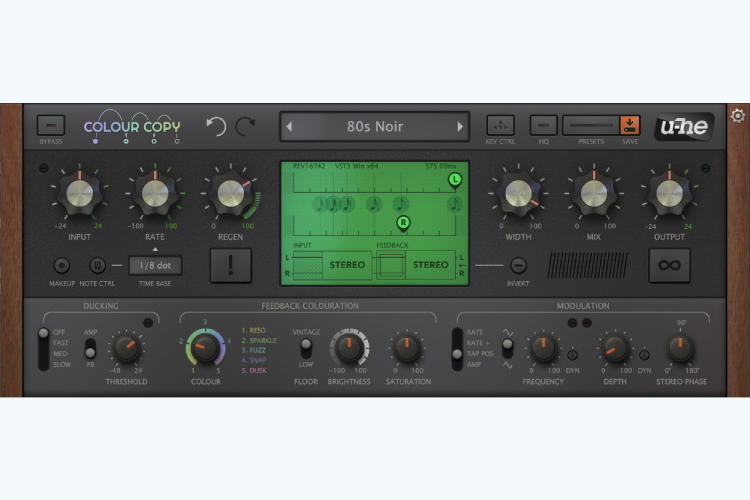Screen dimensions: 750x500
Task: Open settings with the gear icon
Action: 738,115
